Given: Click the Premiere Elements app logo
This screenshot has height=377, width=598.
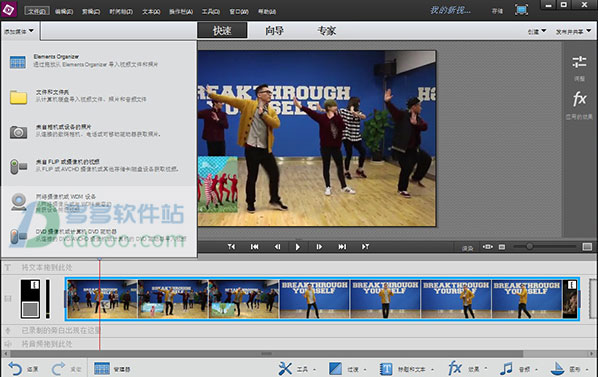Looking at the screenshot, I should [x=8, y=9].
